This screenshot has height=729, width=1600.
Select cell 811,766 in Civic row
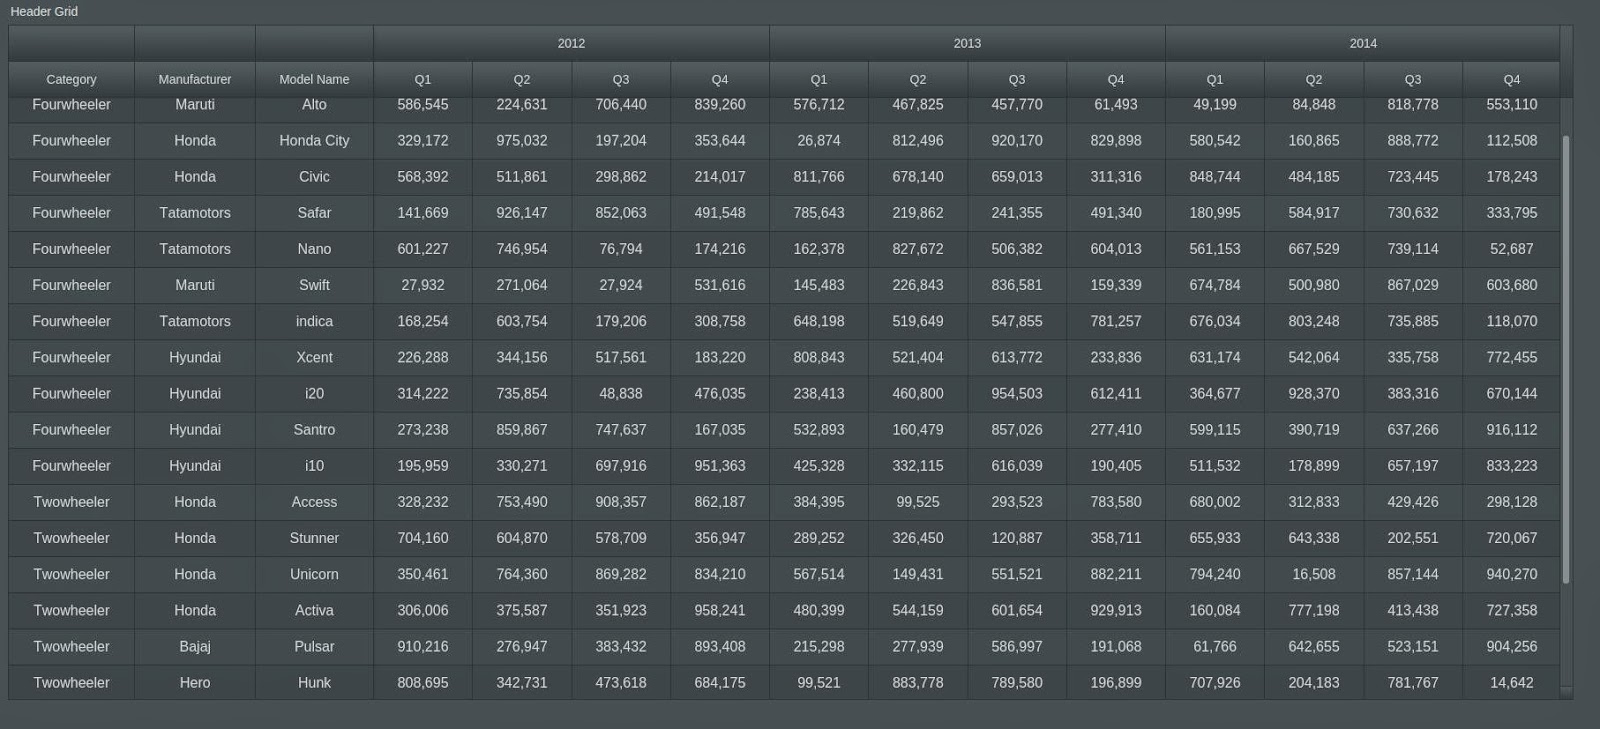(x=819, y=177)
